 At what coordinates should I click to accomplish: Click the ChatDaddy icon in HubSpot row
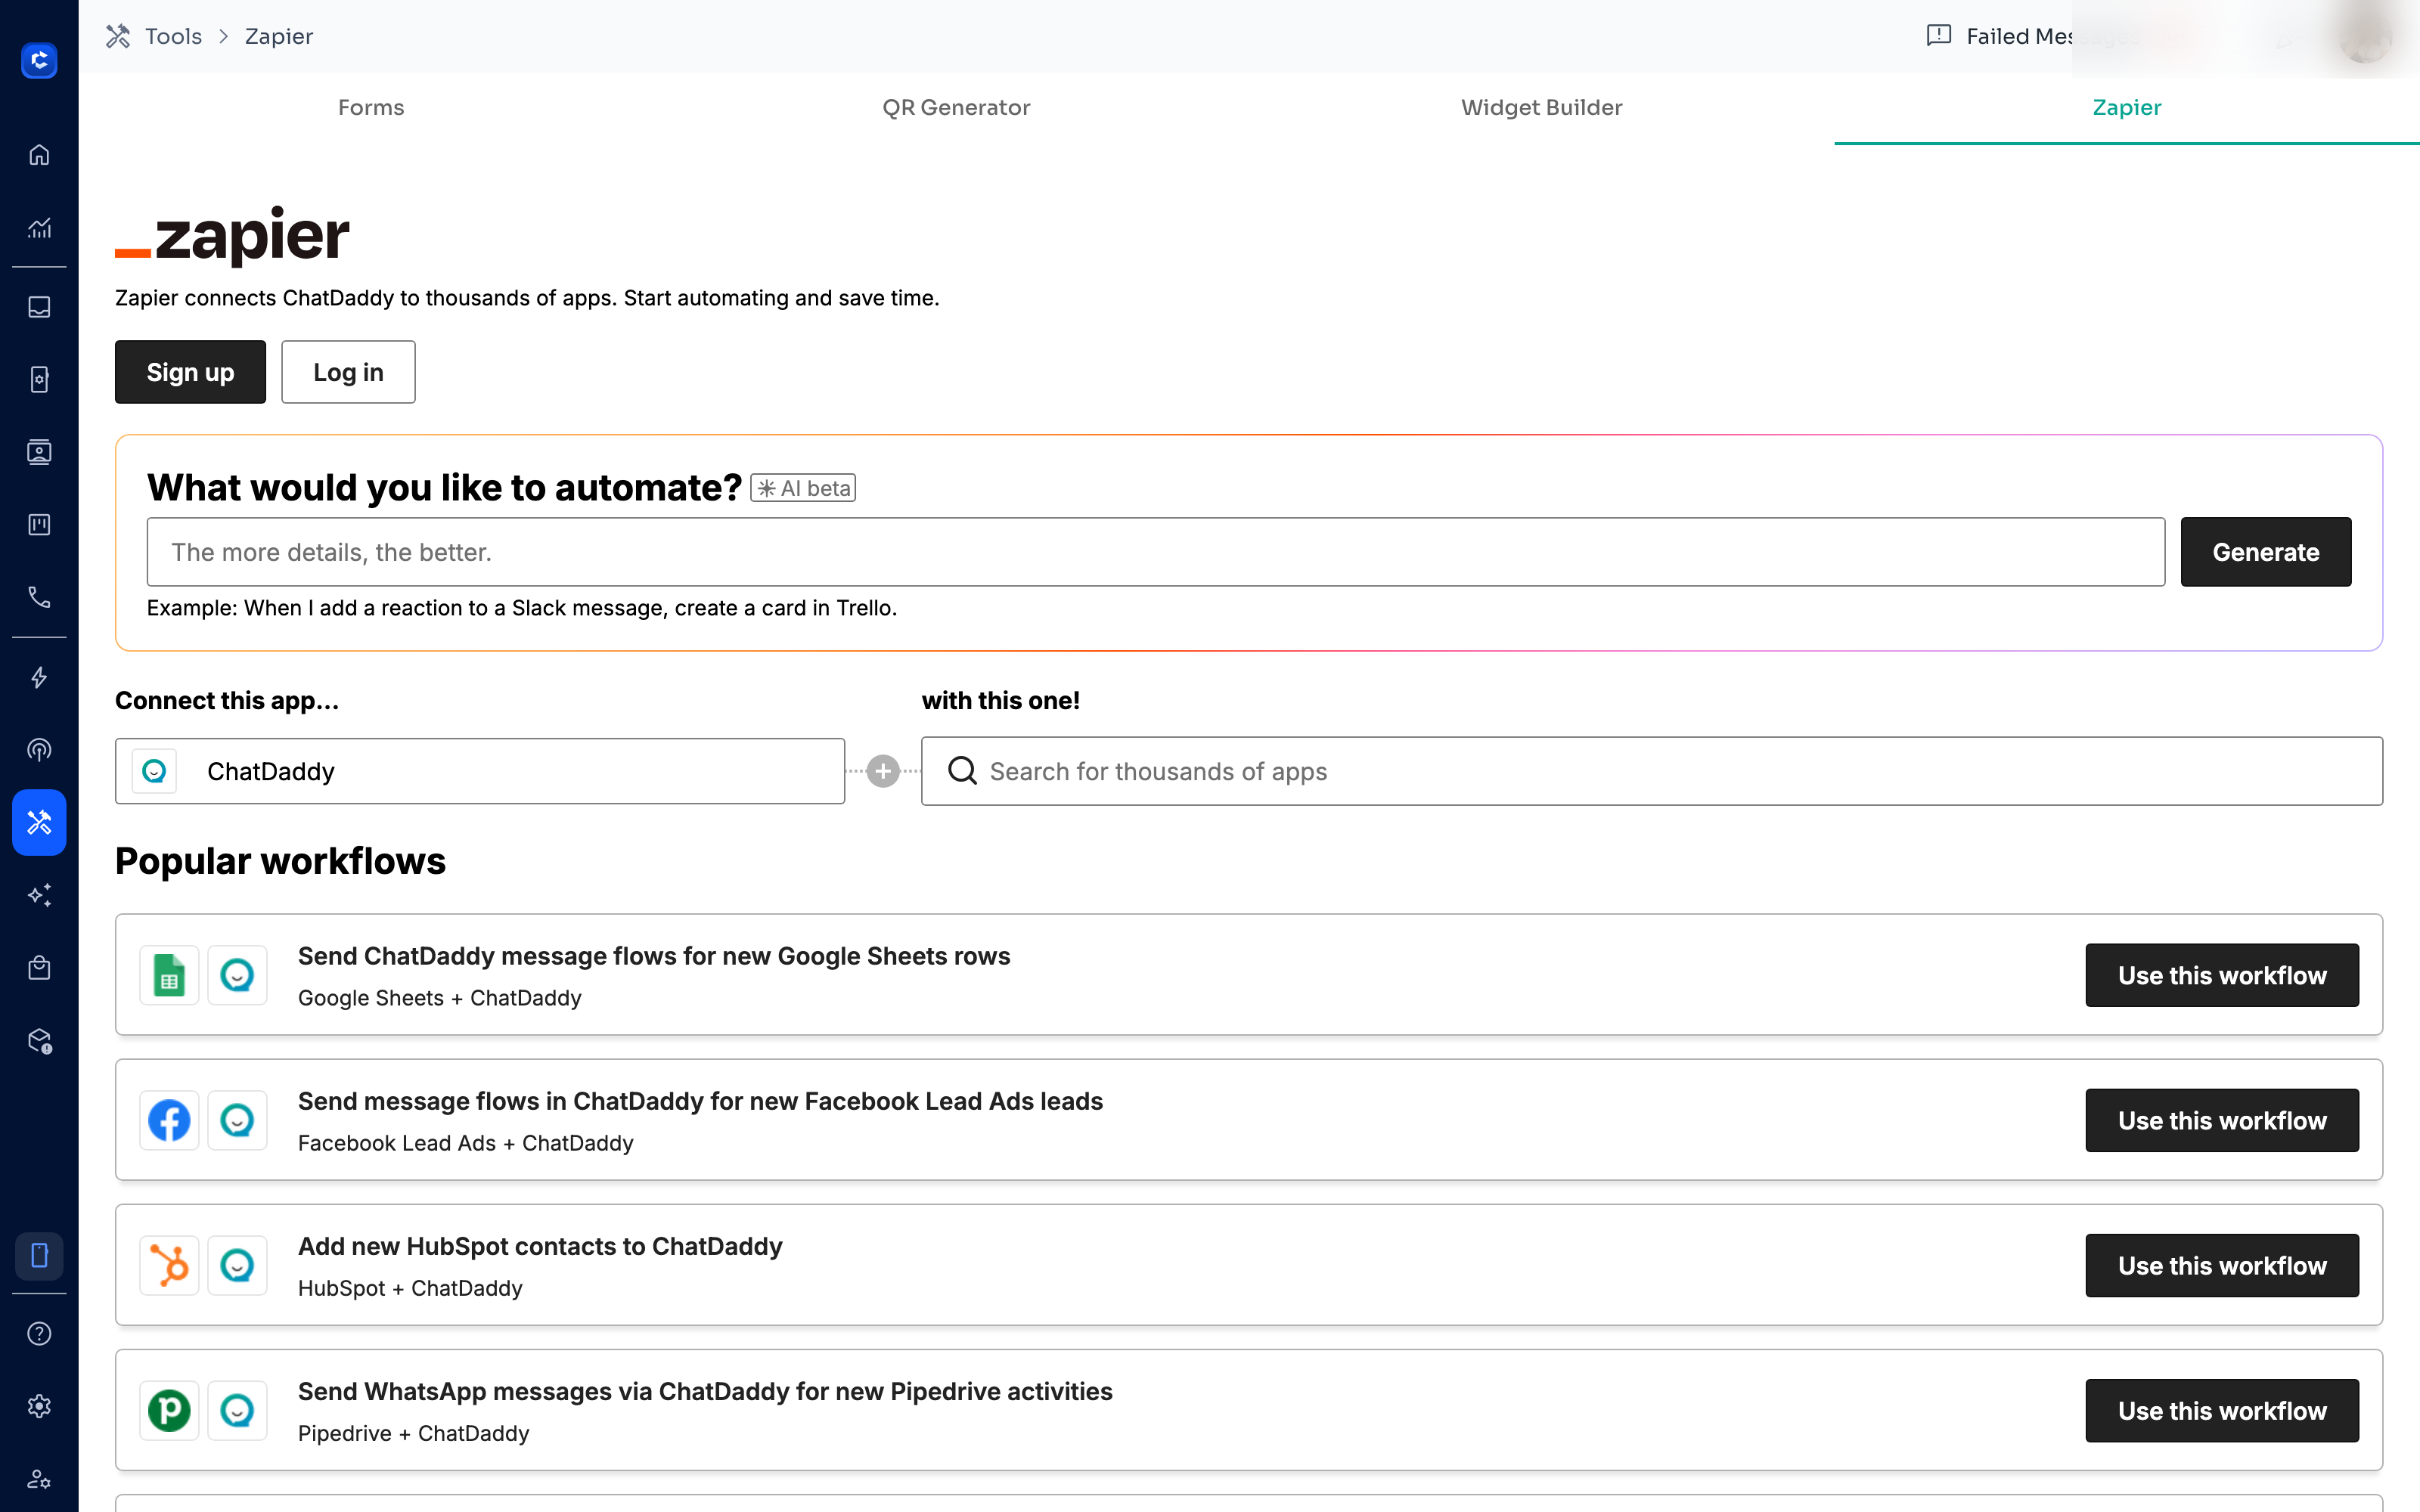[x=237, y=1265]
